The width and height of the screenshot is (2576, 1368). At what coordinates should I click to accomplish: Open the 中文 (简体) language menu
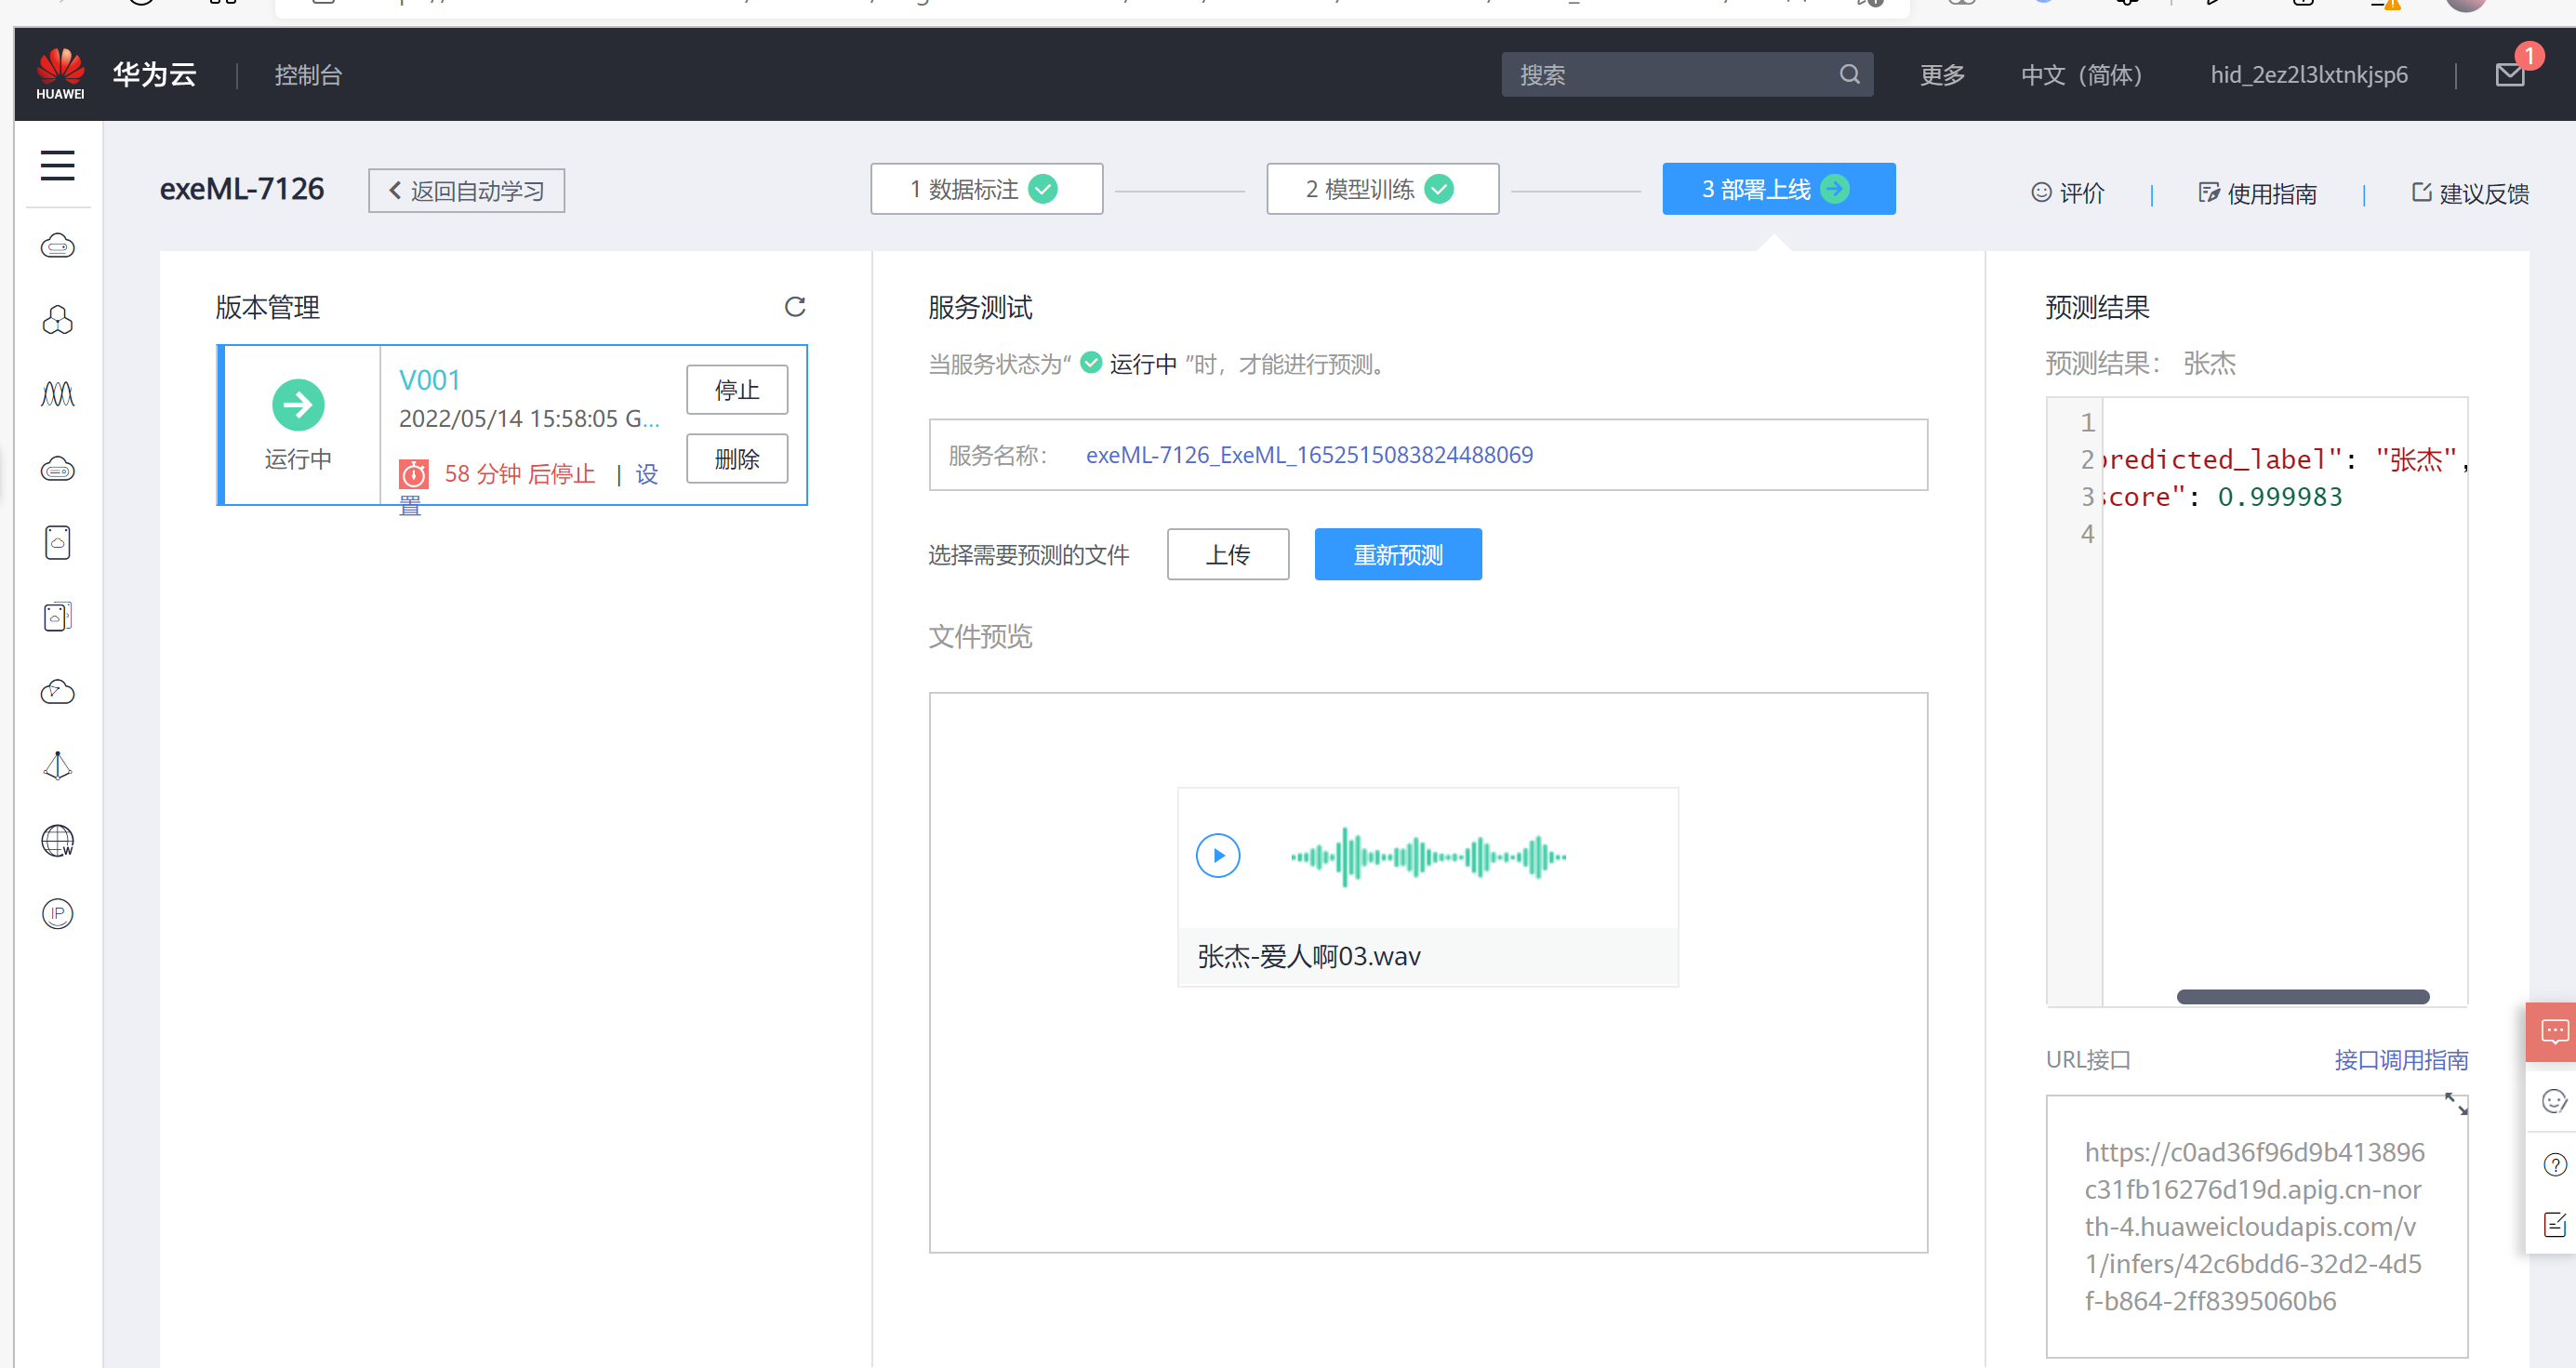point(2081,75)
